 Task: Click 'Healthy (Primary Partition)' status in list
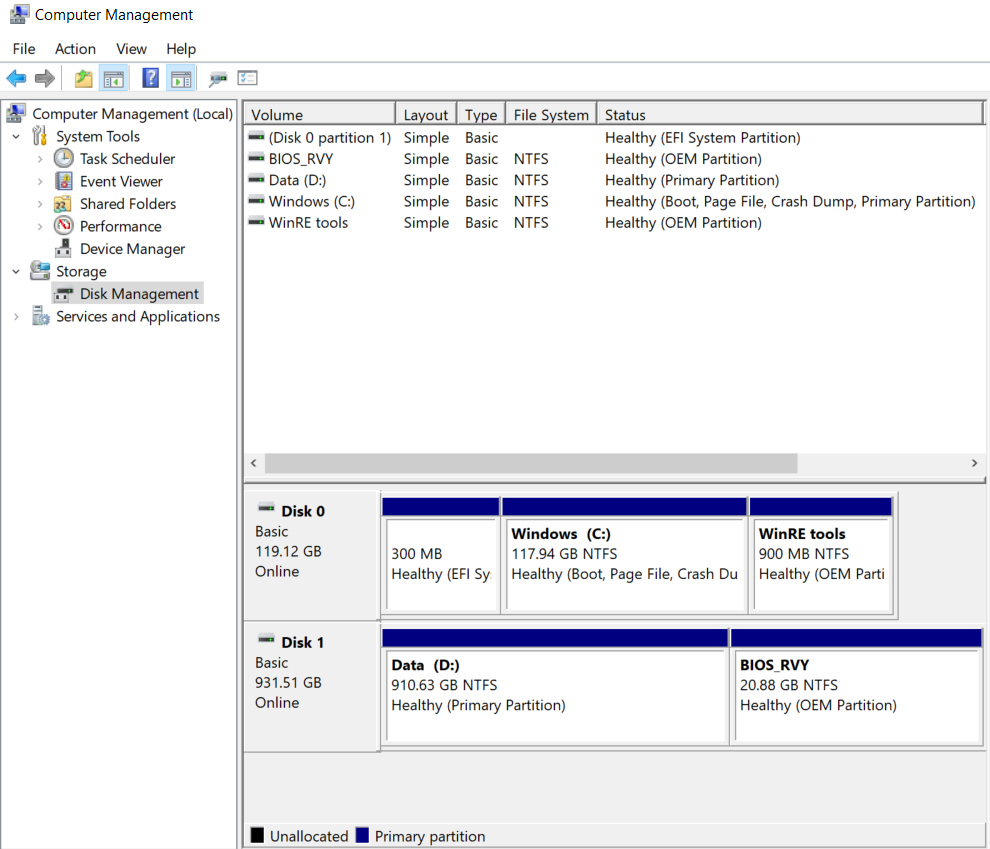click(691, 180)
